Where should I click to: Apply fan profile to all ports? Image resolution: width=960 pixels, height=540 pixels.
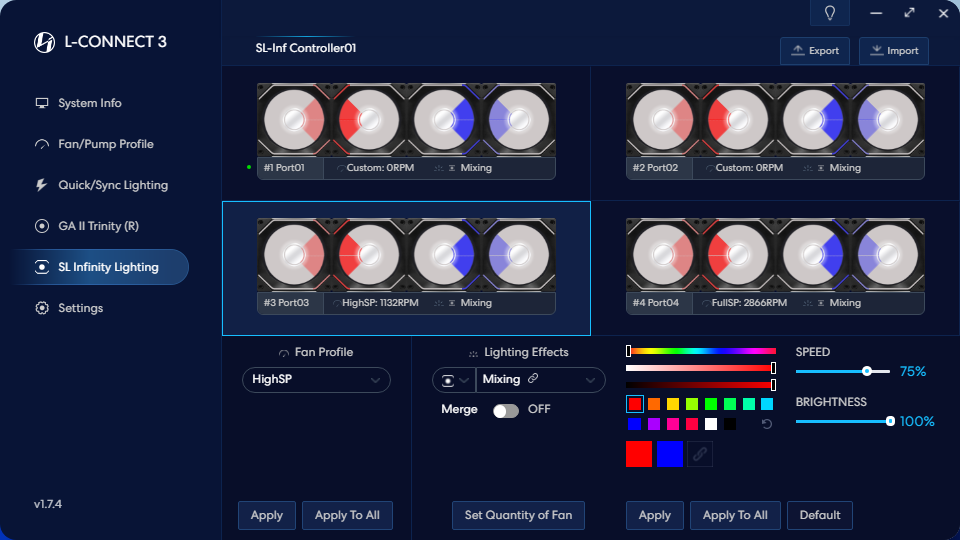click(347, 515)
